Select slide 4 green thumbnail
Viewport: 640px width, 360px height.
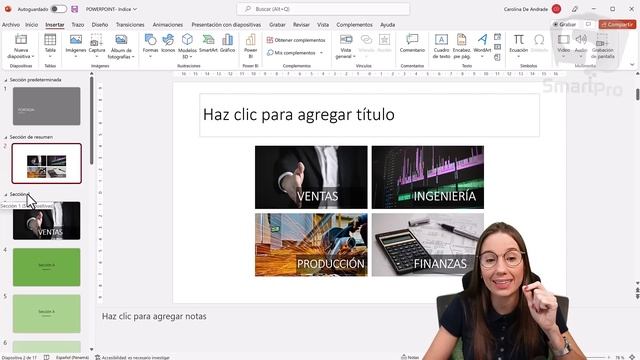(47, 267)
